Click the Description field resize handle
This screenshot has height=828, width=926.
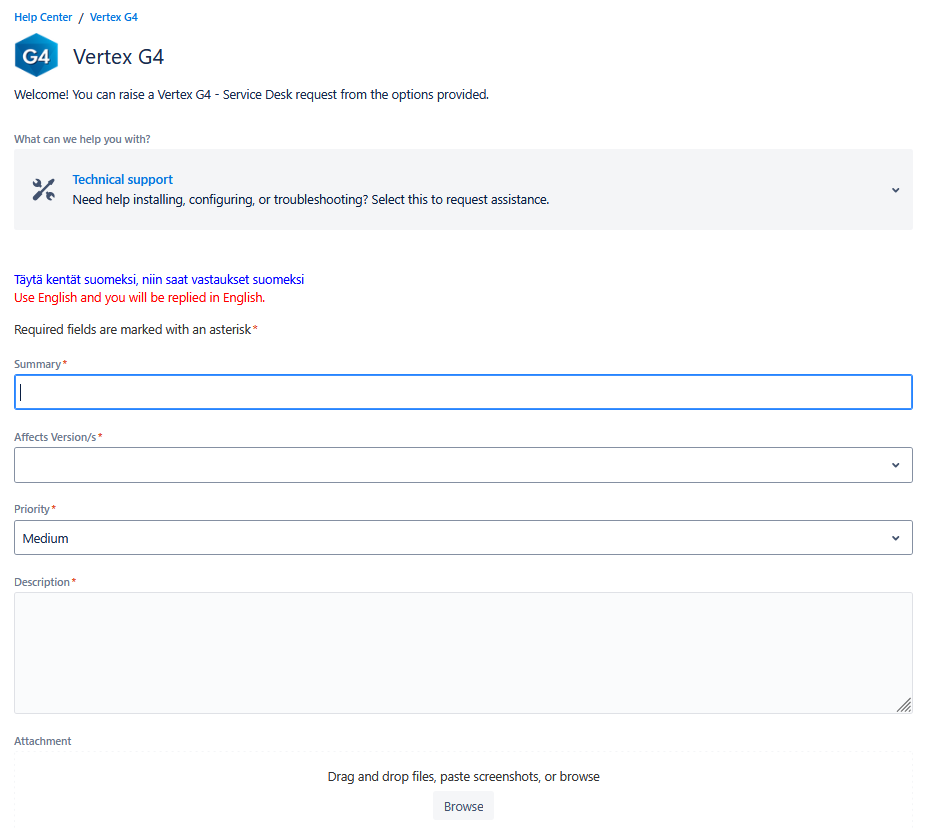coord(903,704)
